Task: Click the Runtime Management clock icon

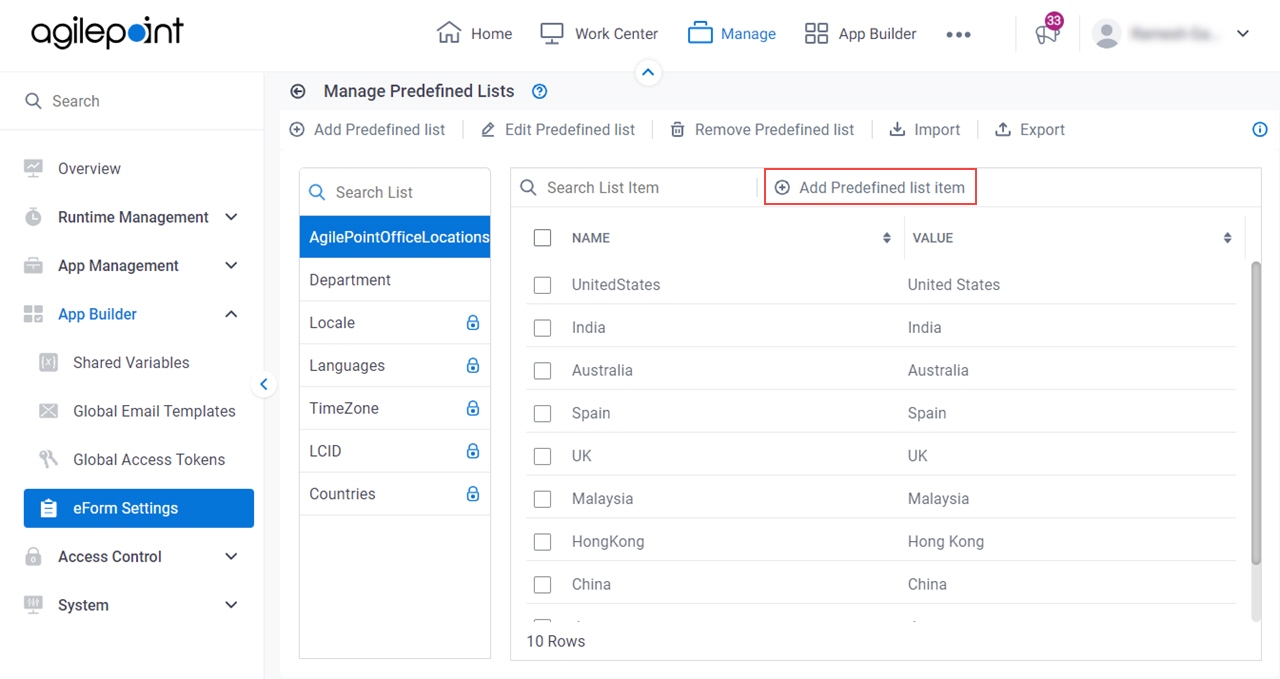Action: point(33,217)
